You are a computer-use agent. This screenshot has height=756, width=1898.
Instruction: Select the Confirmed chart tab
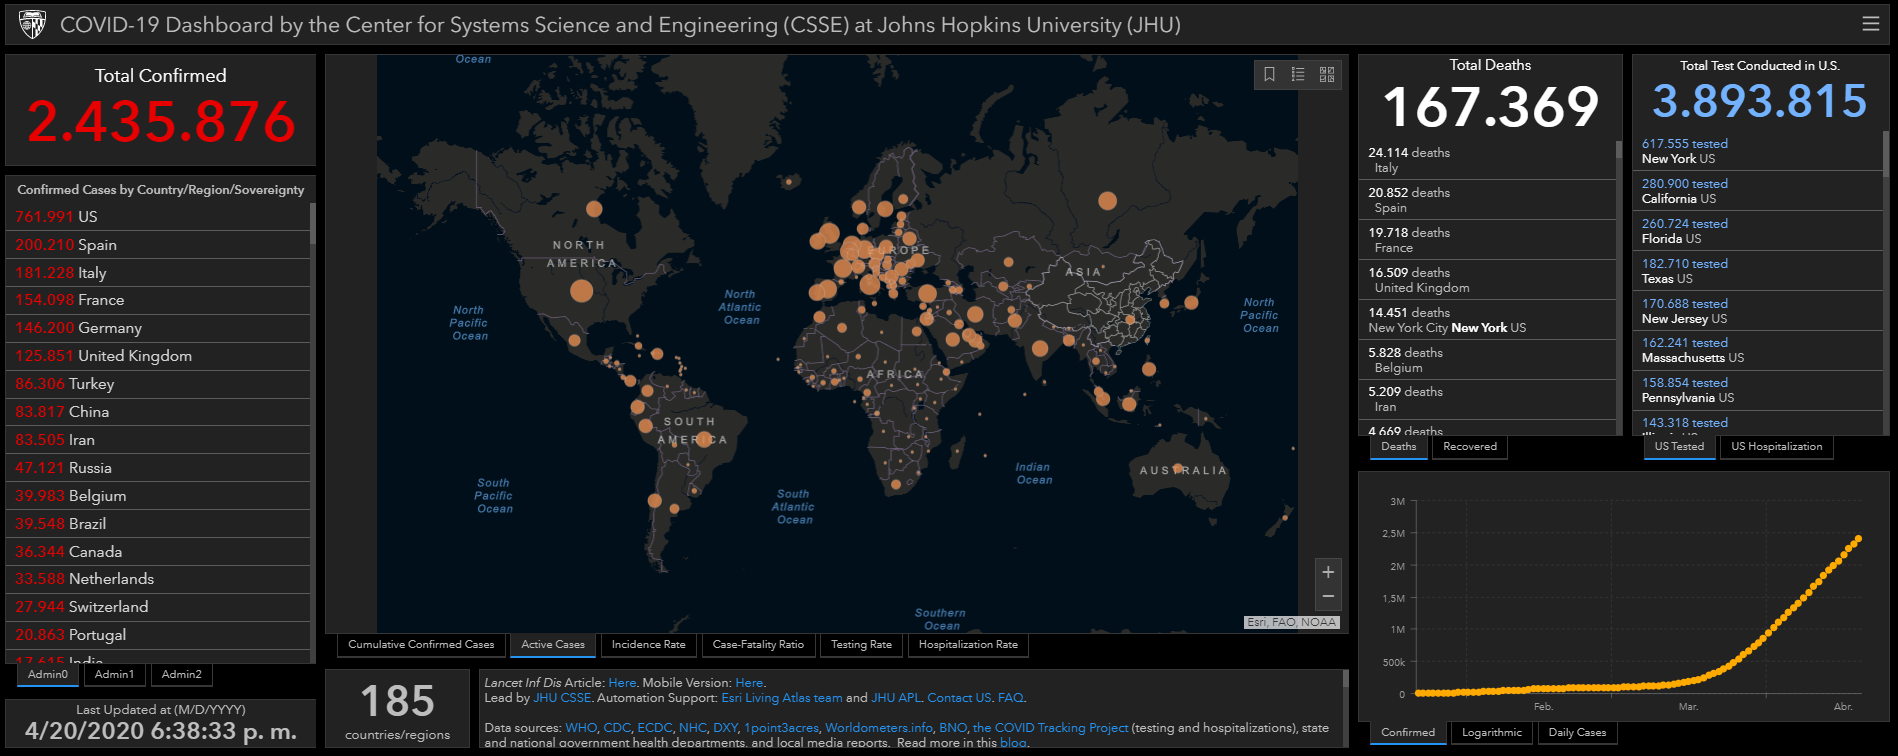point(1408,733)
